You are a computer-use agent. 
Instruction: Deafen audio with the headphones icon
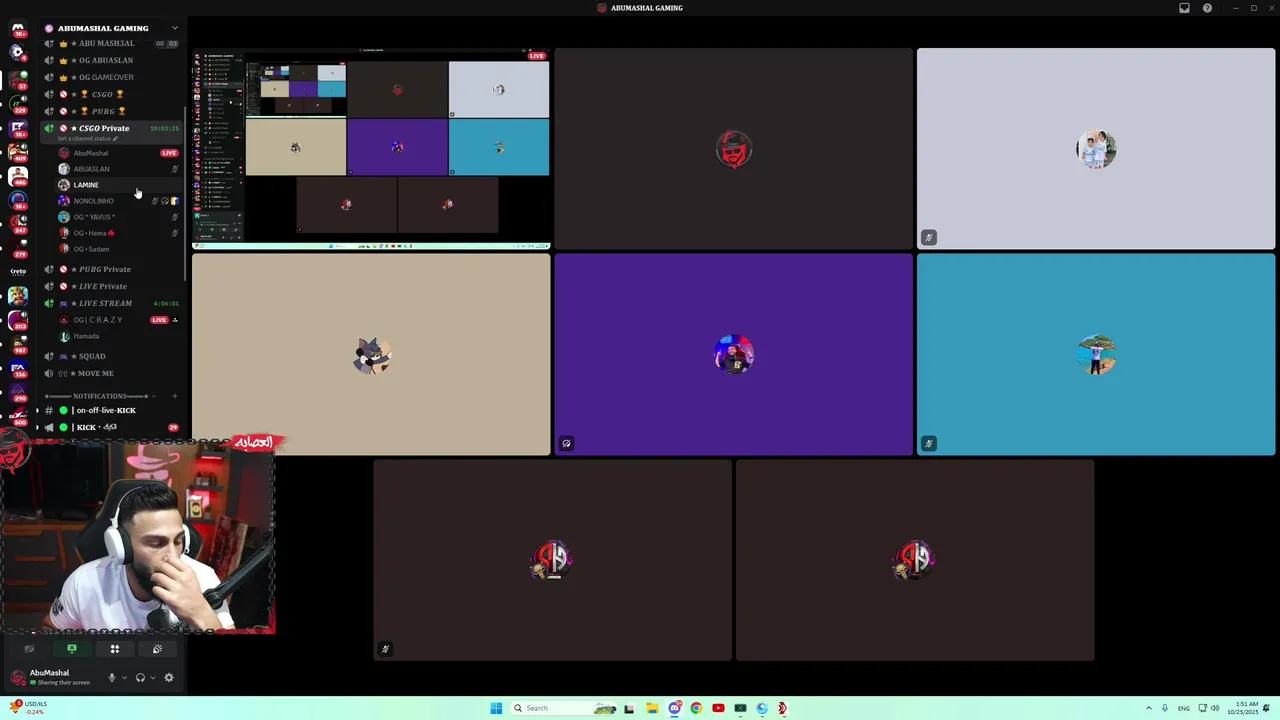[140, 677]
